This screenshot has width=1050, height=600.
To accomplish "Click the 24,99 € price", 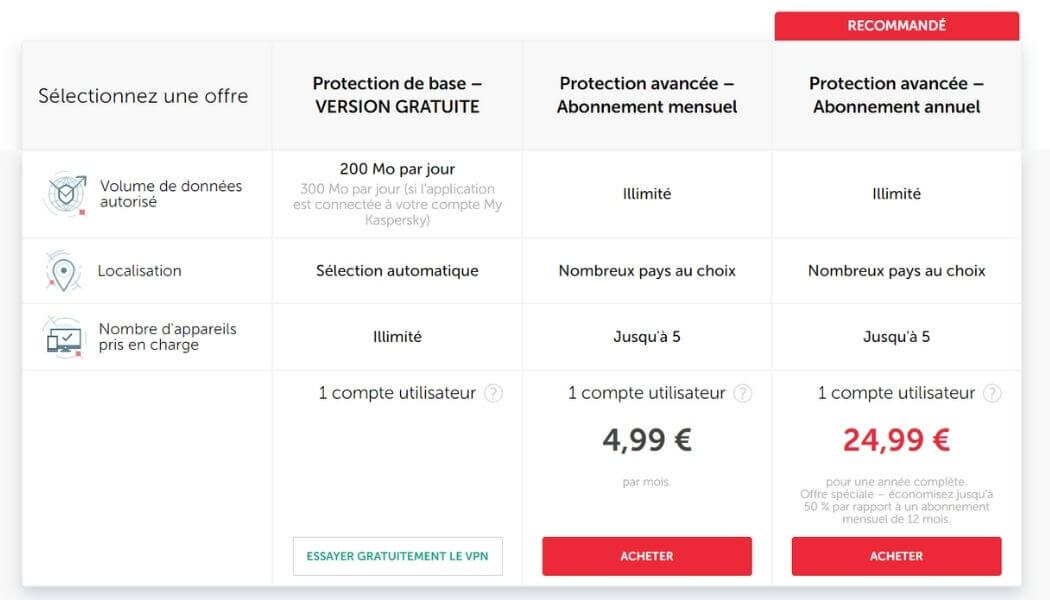I will (896, 438).
